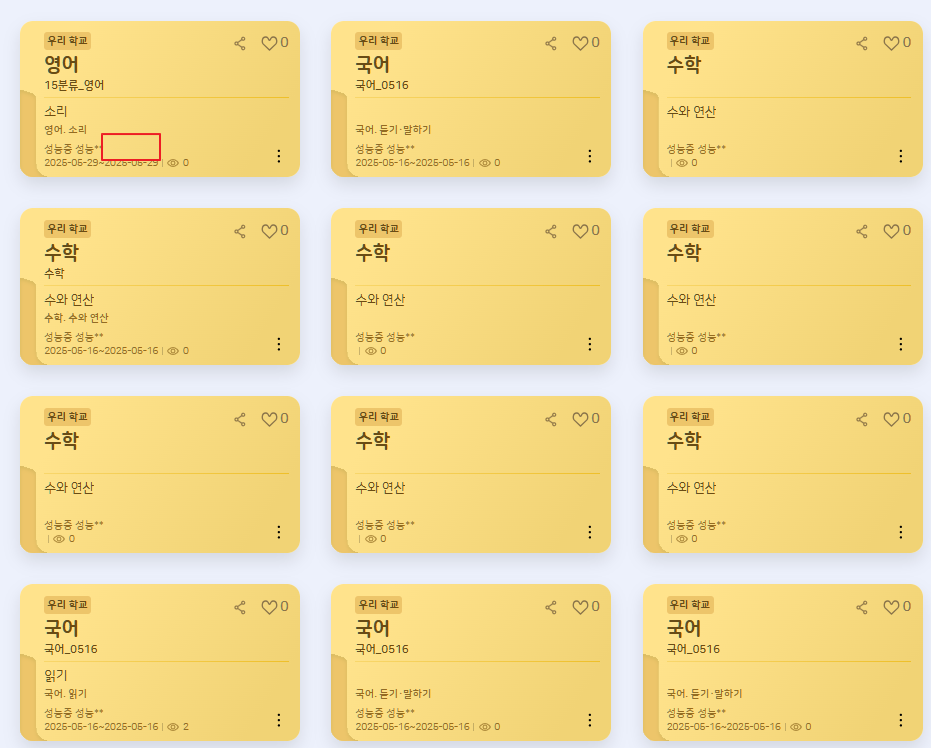Click eye icon on 국어 card beside 영어

coord(485,163)
